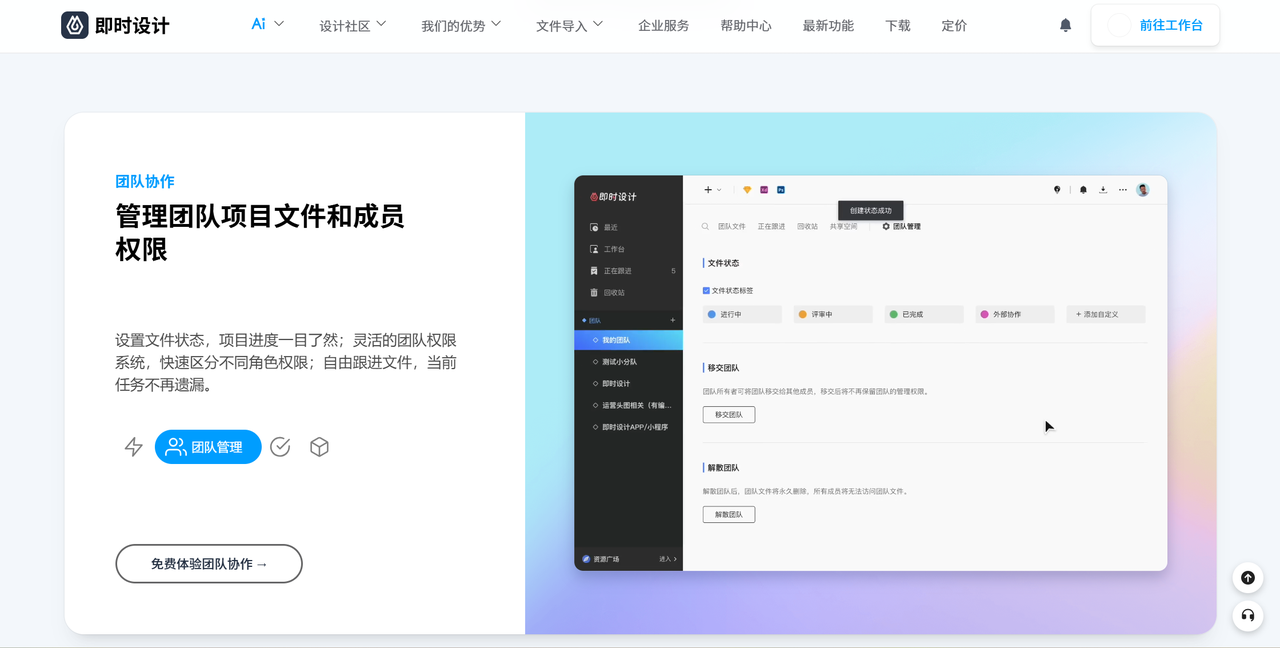The image size is (1280, 648).
Task: Click the Photoshop import icon in preview
Action: point(781,189)
